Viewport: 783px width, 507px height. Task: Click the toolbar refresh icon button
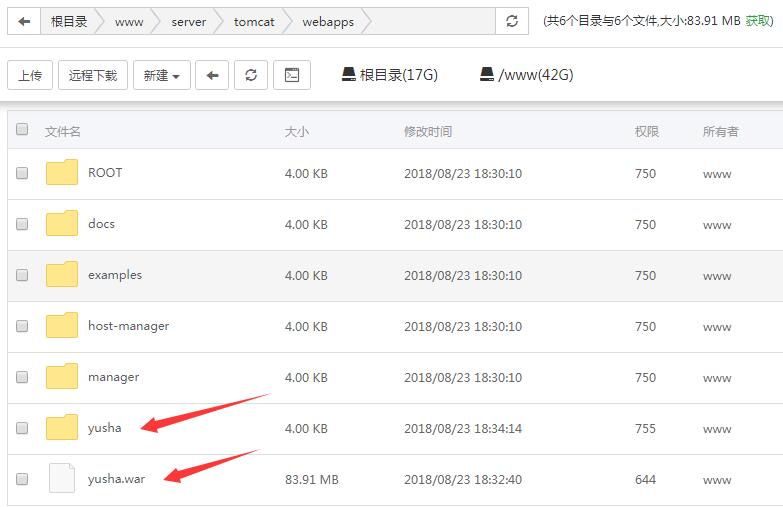251,75
